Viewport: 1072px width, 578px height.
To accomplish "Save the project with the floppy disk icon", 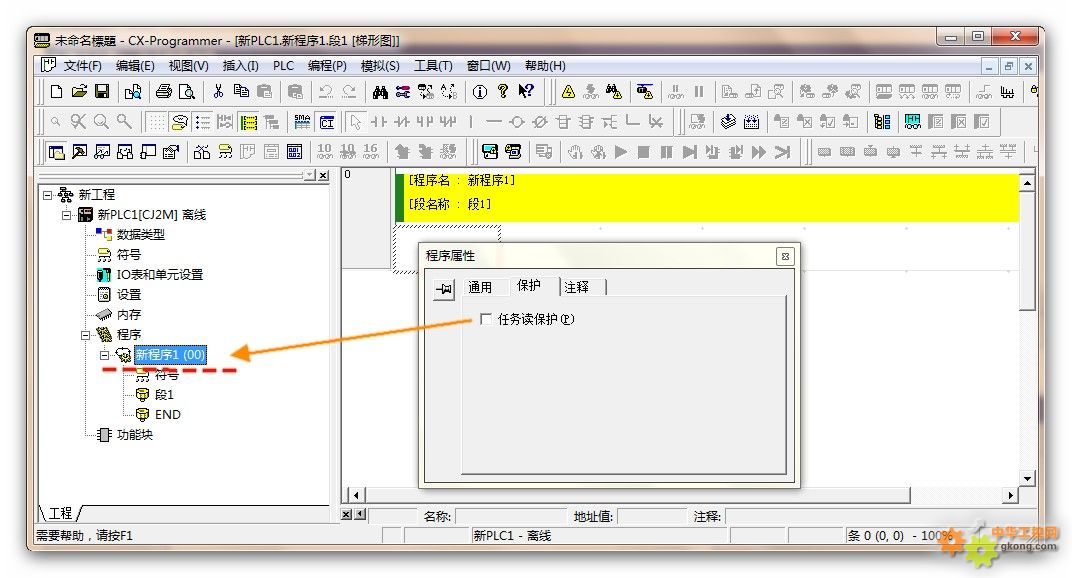I will click(102, 92).
